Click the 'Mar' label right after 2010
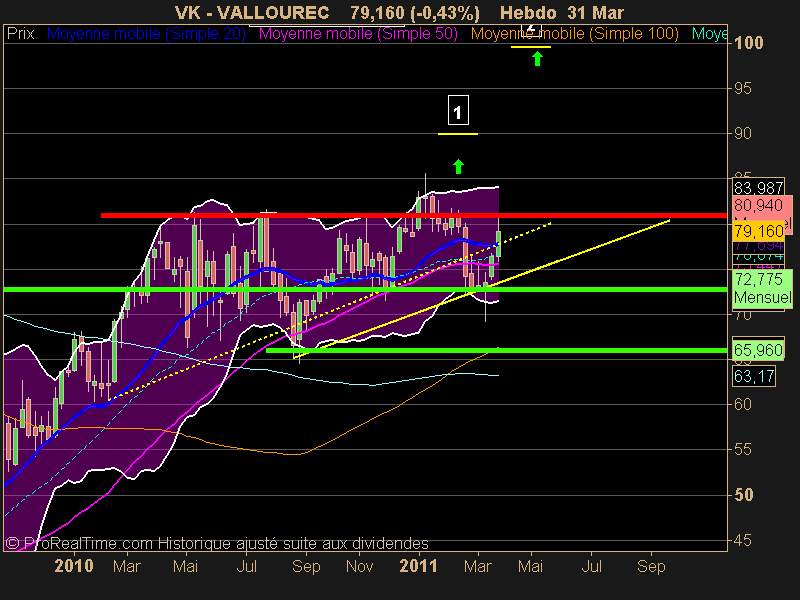800x600 pixels. (x=127, y=566)
